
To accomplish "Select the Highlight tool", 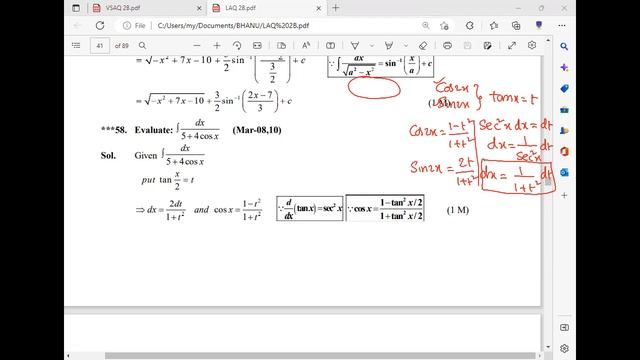I will (389, 46).
